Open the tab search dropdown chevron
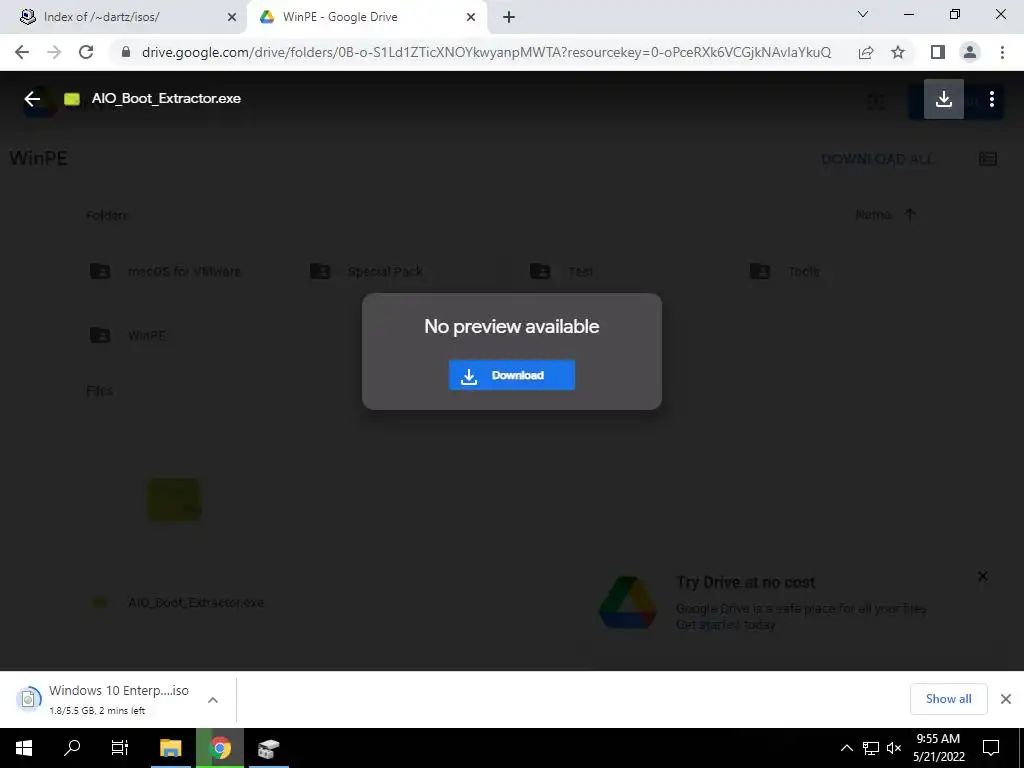The image size is (1024, 768). [862, 14]
